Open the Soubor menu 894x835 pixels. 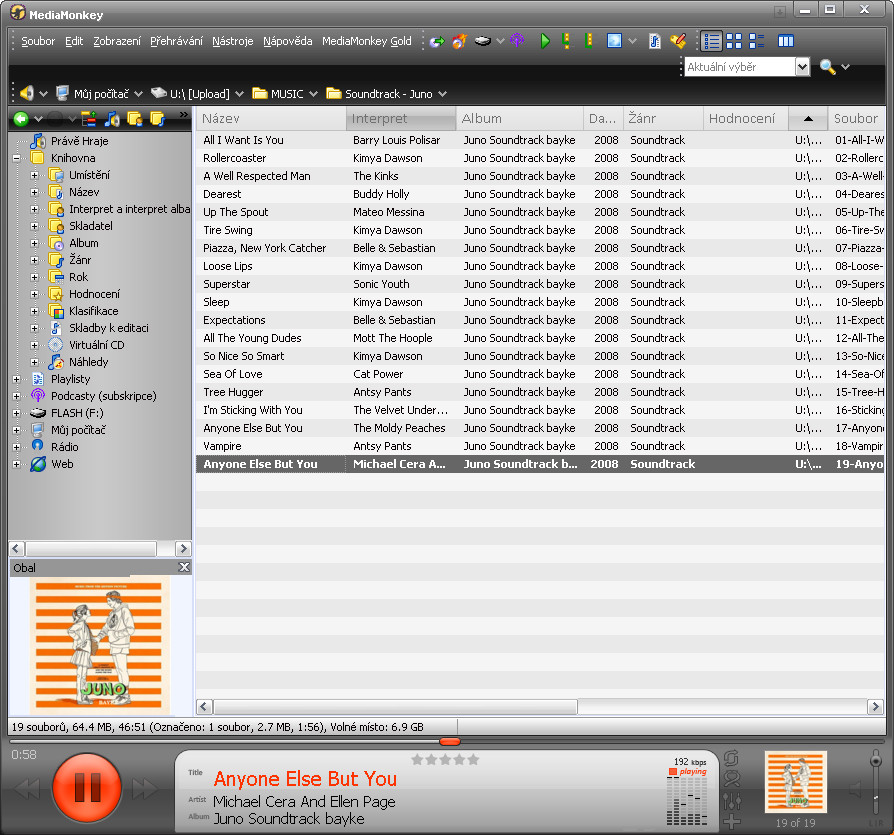click(38, 41)
